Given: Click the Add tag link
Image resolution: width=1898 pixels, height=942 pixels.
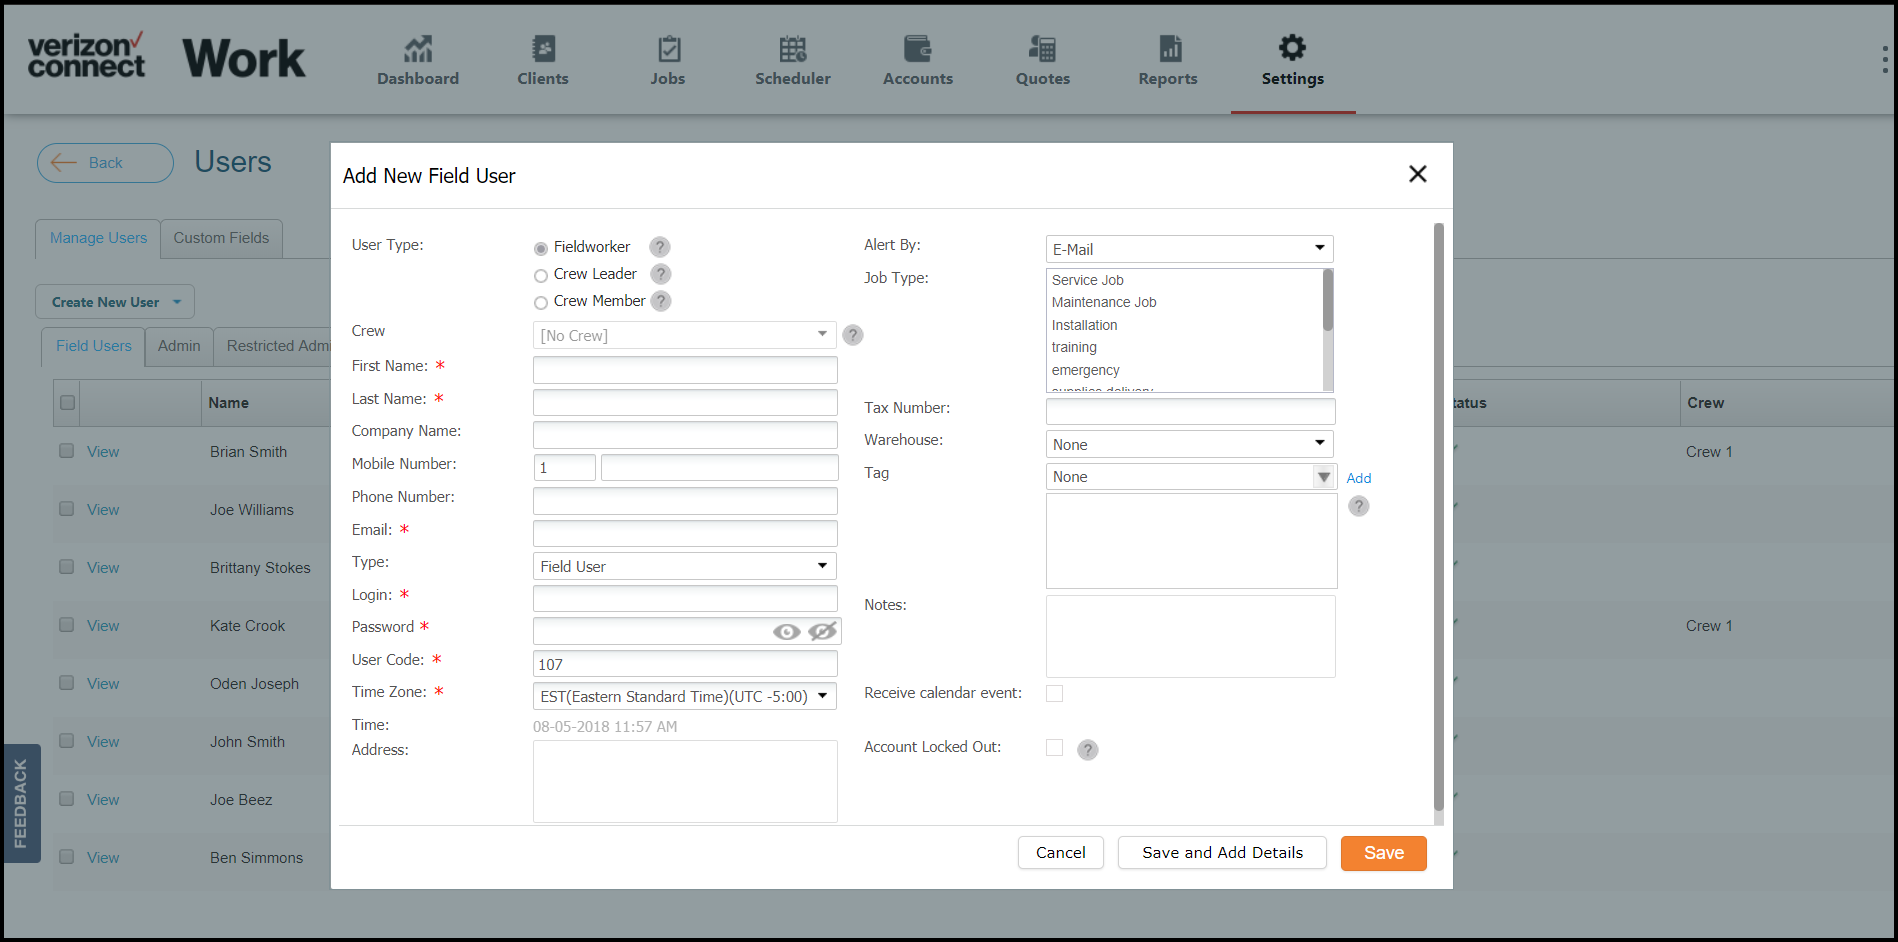Looking at the screenshot, I should (x=1358, y=478).
